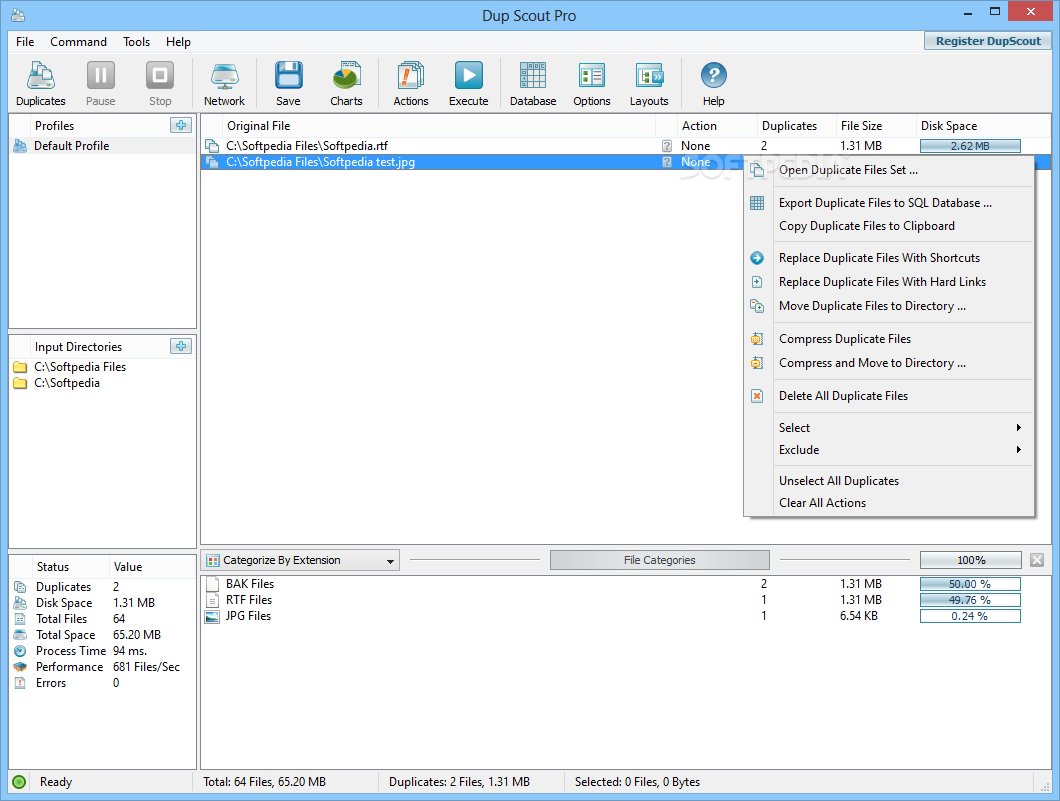The height and width of the screenshot is (801, 1060).
Task: Click the JPG Files category icon
Action: pos(212,616)
